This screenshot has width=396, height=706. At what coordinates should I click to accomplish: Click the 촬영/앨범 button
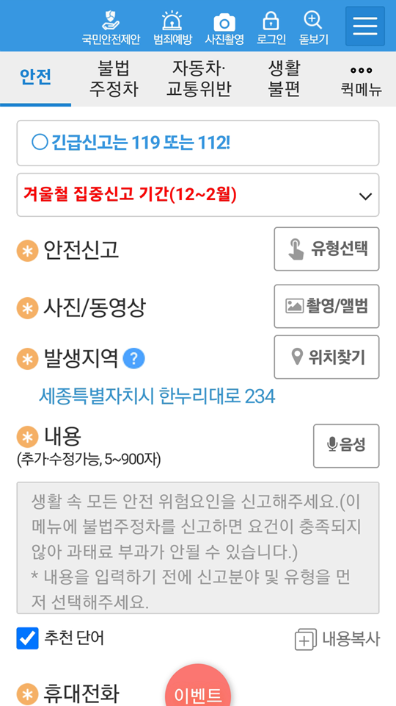pyautogui.click(x=327, y=306)
